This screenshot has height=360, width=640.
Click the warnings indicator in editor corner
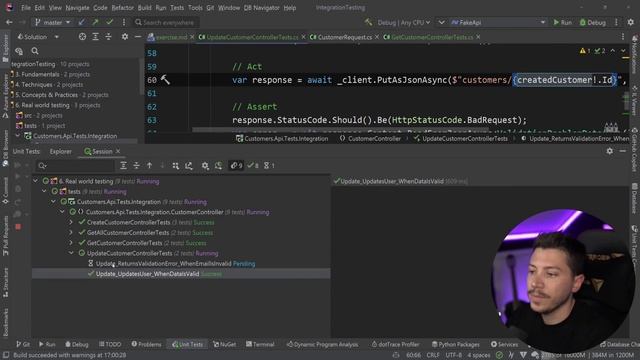585,51
